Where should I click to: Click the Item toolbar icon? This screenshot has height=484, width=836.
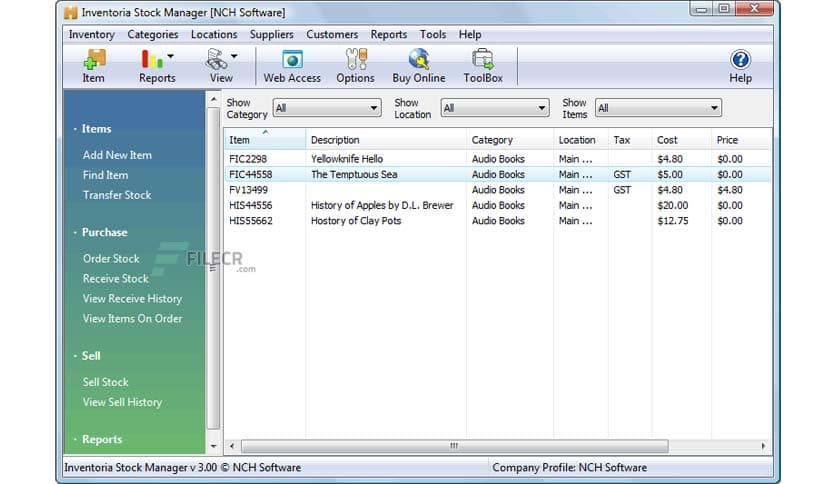point(93,66)
